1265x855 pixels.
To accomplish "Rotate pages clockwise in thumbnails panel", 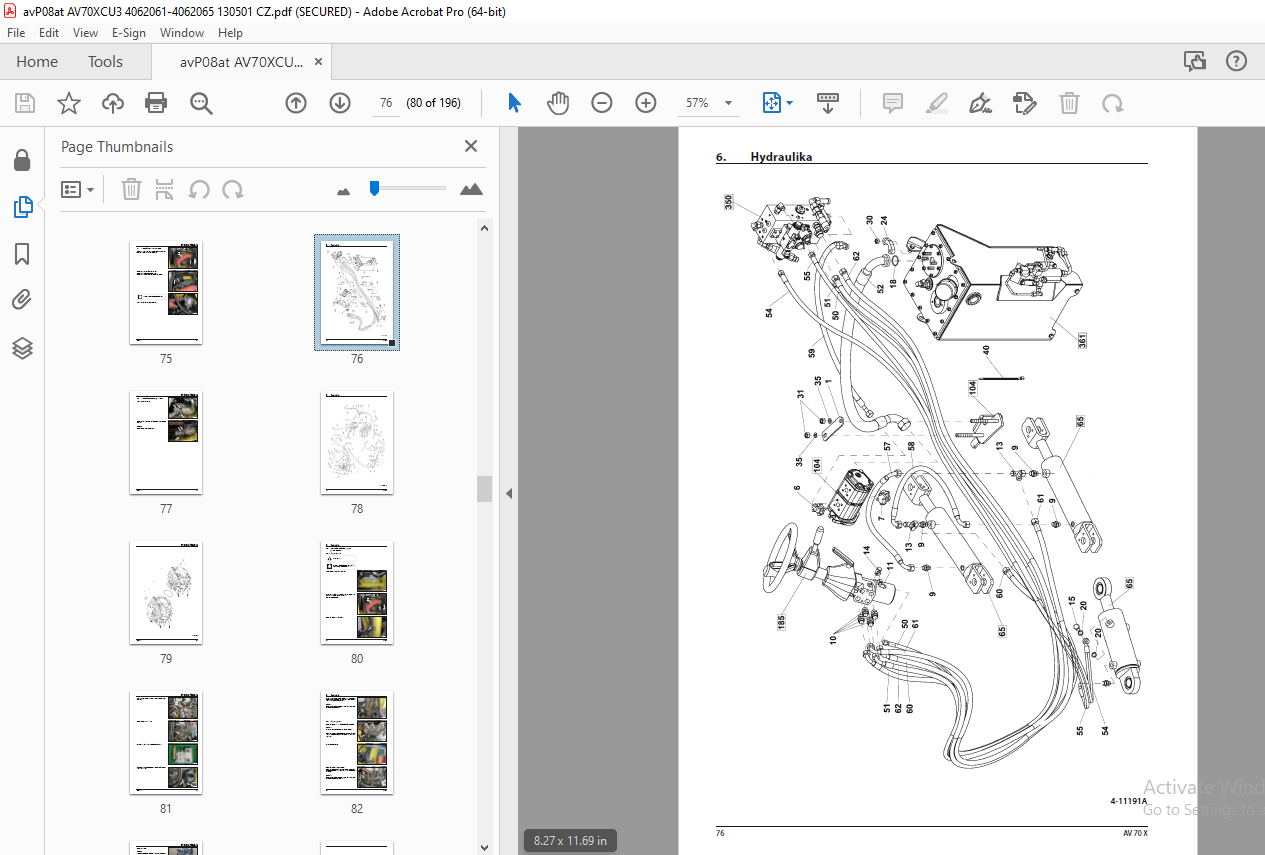I will click(x=233, y=189).
